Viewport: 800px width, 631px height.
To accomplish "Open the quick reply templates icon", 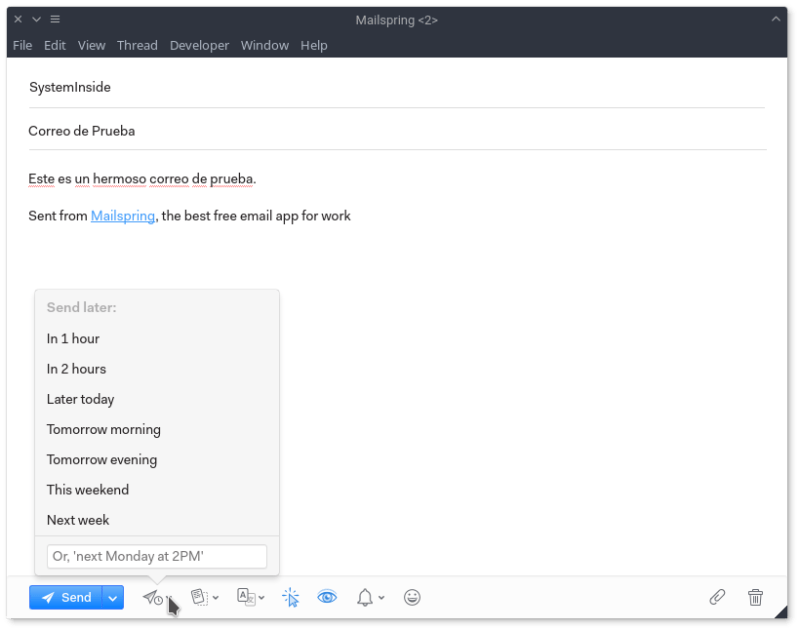I will pos(200,597).
